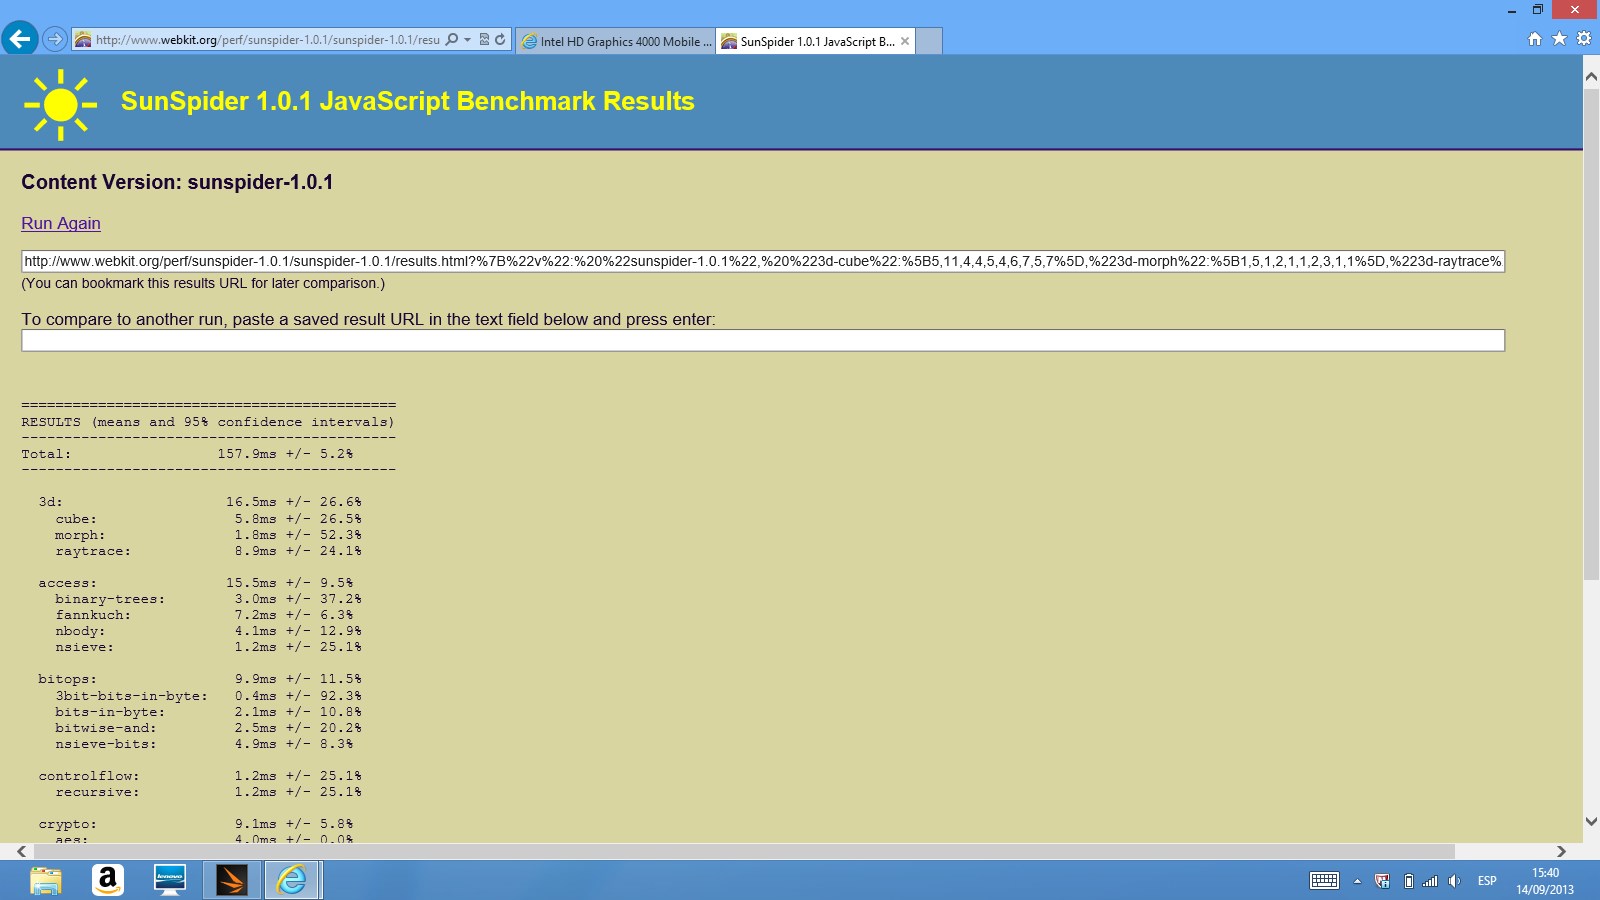Switch to the Intel HD Graphics 4000 tab
1600x900 pixels.
[616, 41]
